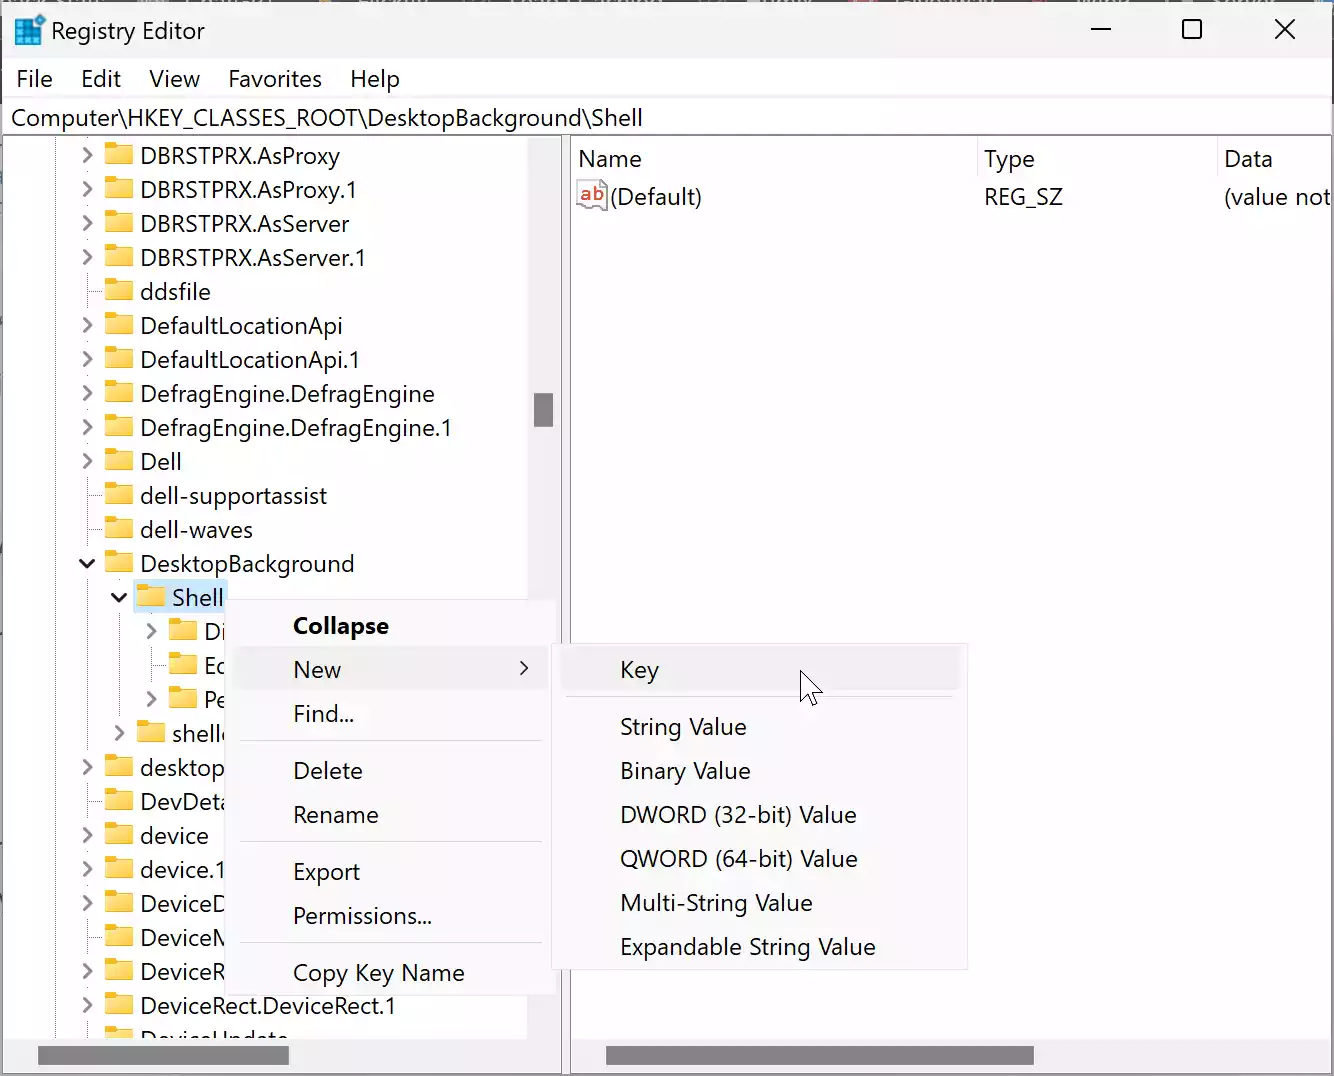Select QWORD (64-bit) Value
Viewport: 1334px width, 1076px height.
[760, 859]
